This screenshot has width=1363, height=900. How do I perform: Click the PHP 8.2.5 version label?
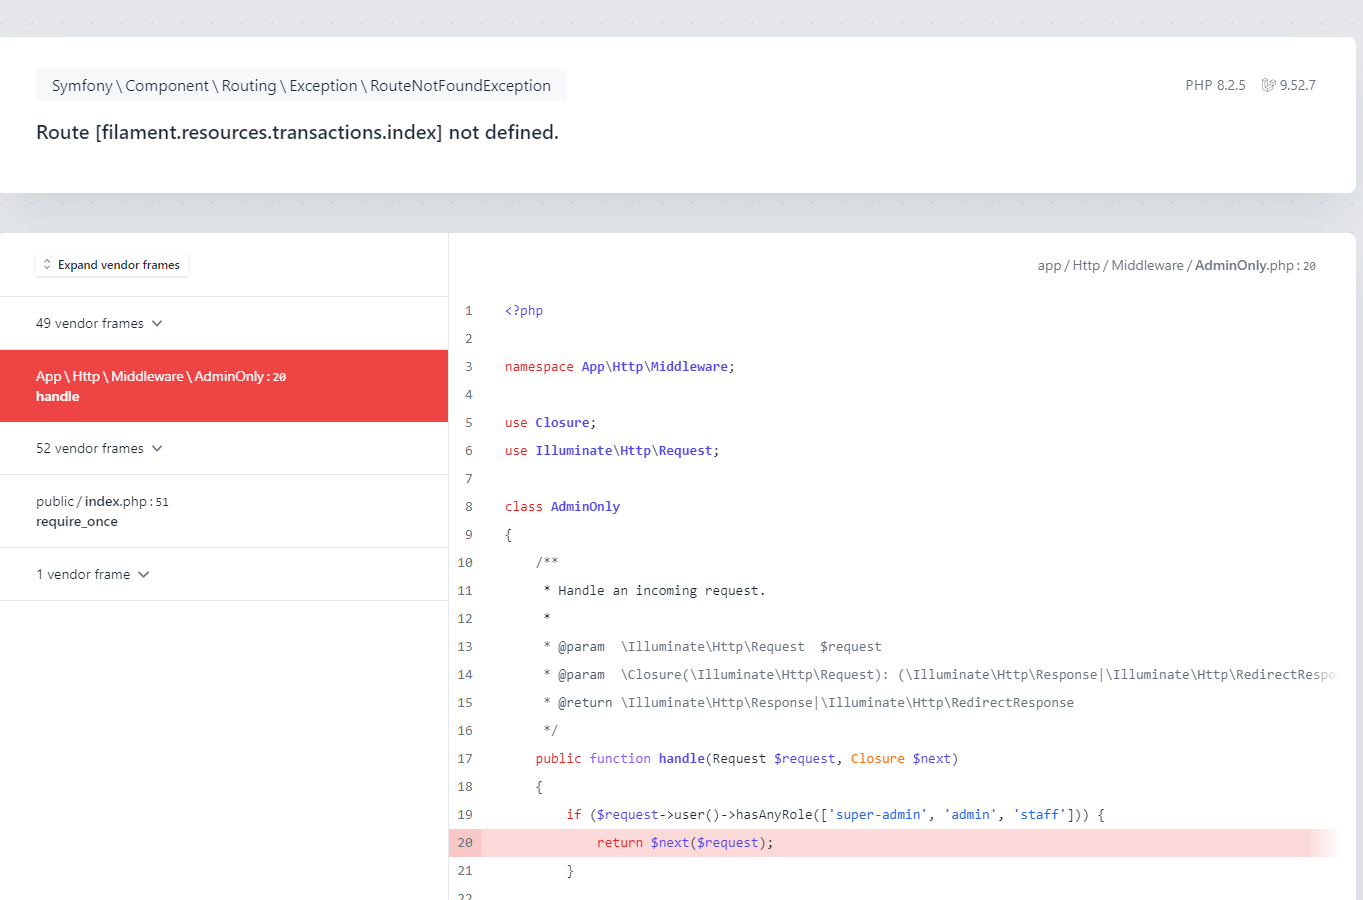coord(1215,85)
